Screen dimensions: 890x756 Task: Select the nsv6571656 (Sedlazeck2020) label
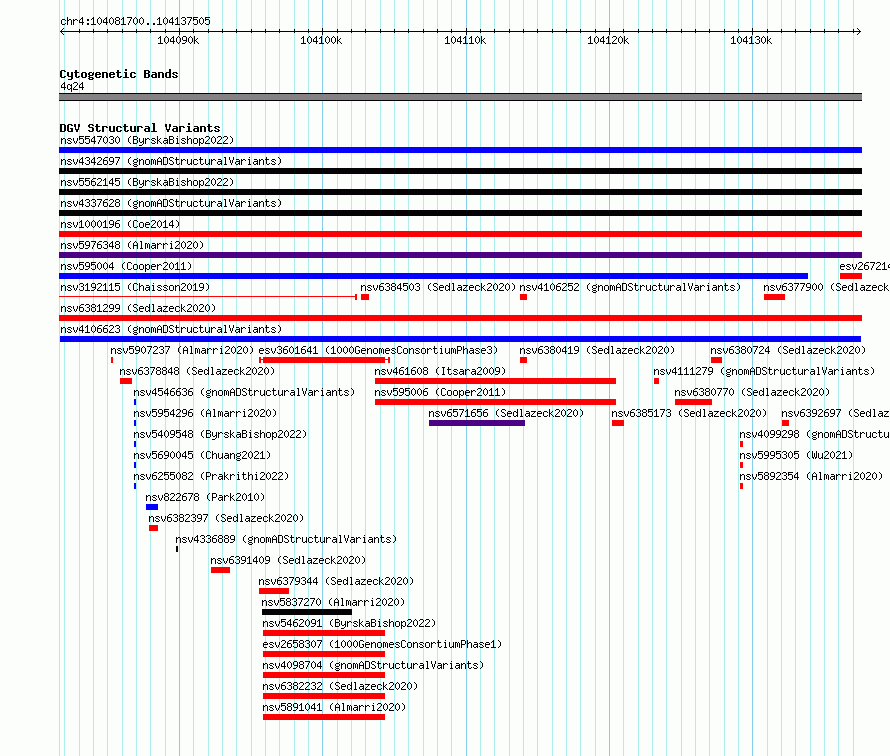tap(506, 413)
